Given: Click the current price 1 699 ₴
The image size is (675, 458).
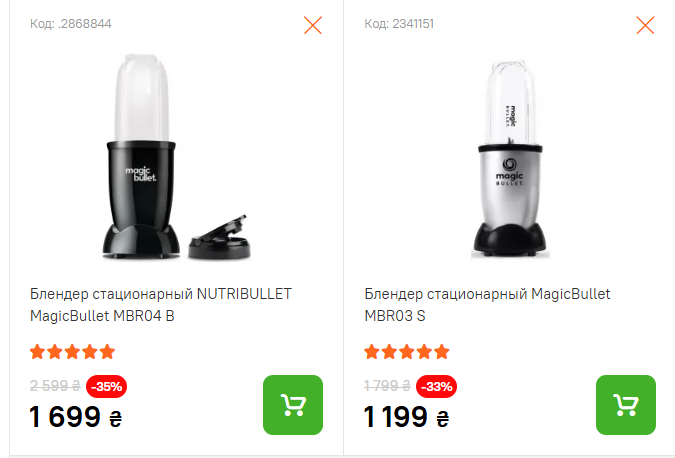Looking at the screenshot, I should tap(76, 417).
